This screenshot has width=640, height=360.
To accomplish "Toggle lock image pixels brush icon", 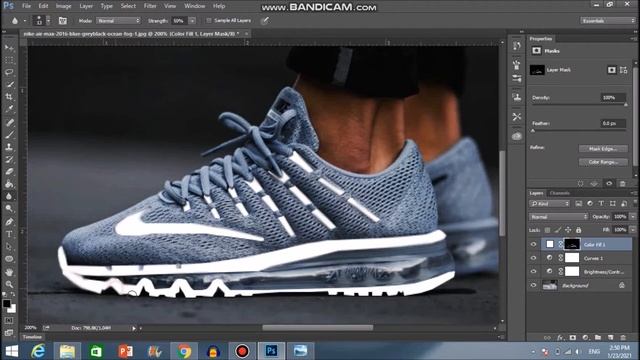I will tap(558, 230).
